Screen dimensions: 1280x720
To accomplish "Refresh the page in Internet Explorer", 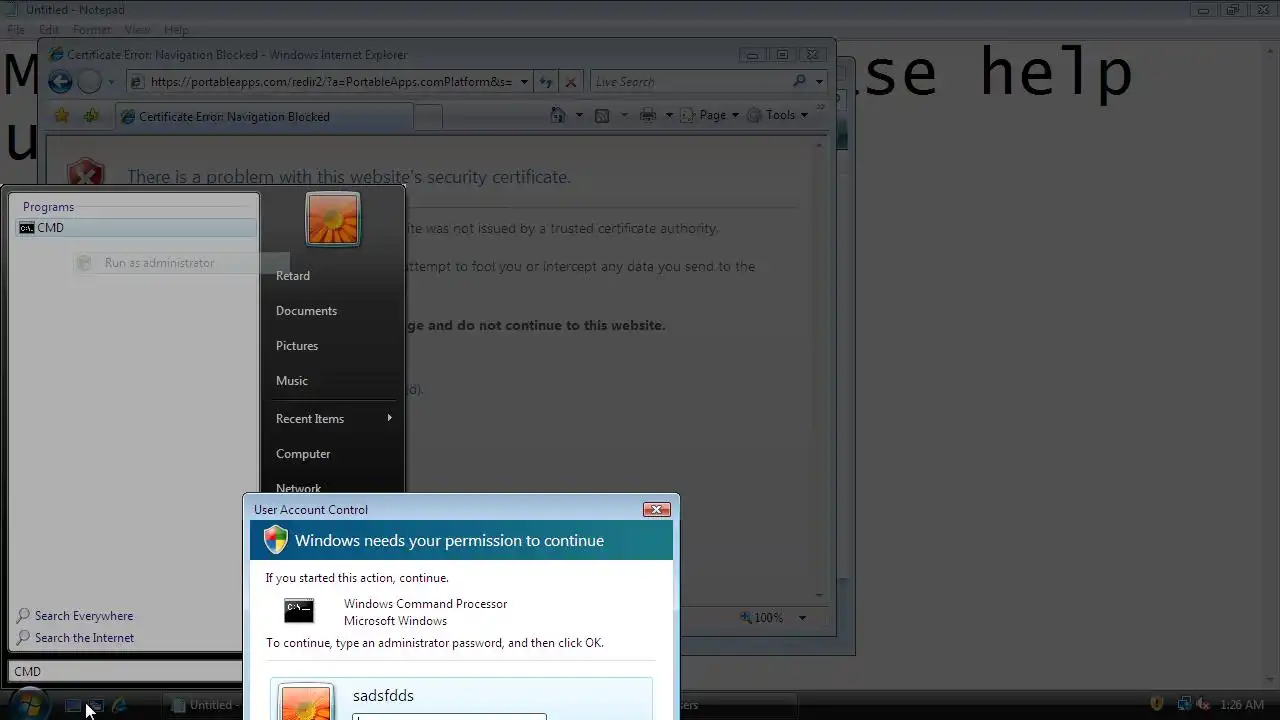I will (546, 82).
